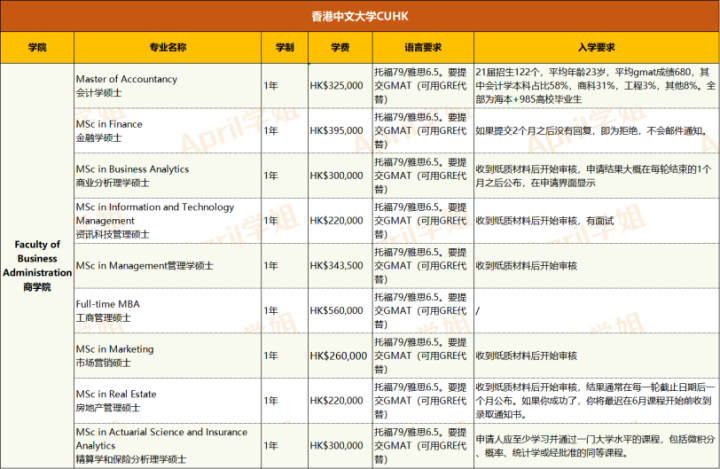The width and height of the screenshot is (720, 469).
Task: Select the MSc in Management管理学硕士 cell
Action: [168, 266]
